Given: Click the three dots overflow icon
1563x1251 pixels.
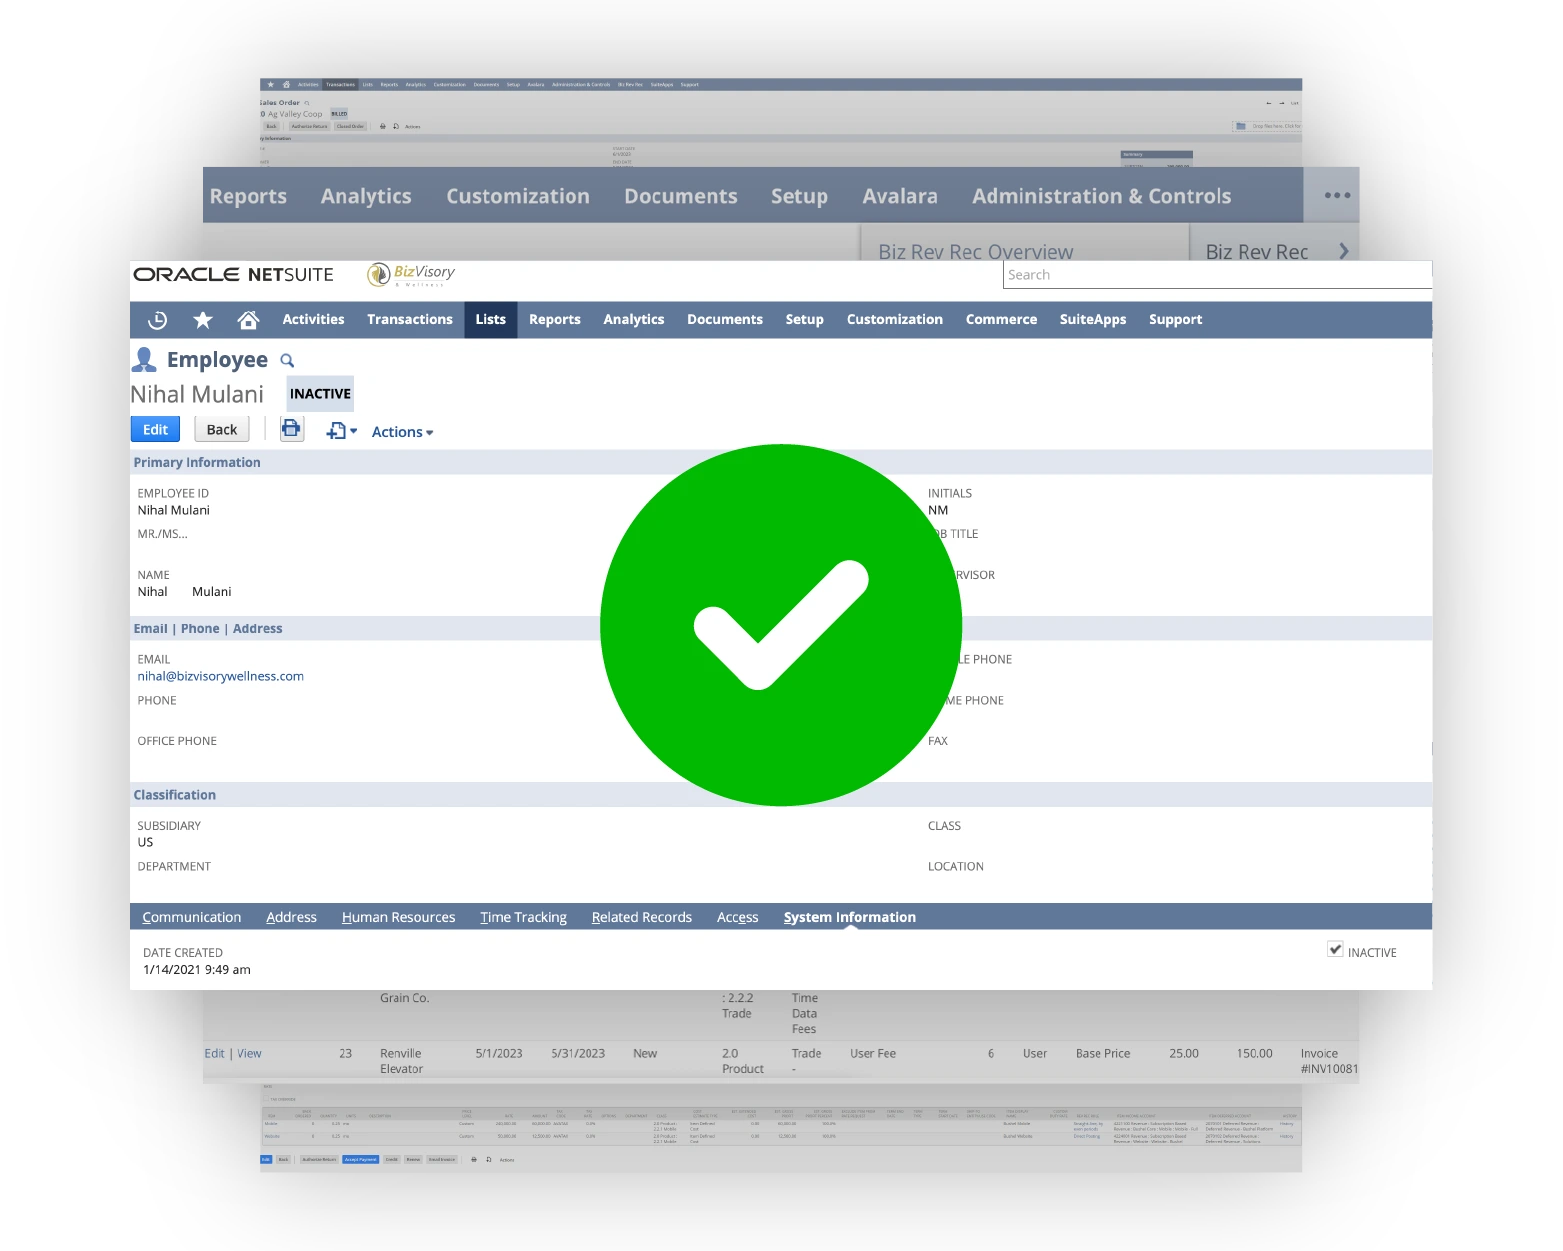Looking at the screenshot, I should pyautogui.click(x=1337, y=196).
